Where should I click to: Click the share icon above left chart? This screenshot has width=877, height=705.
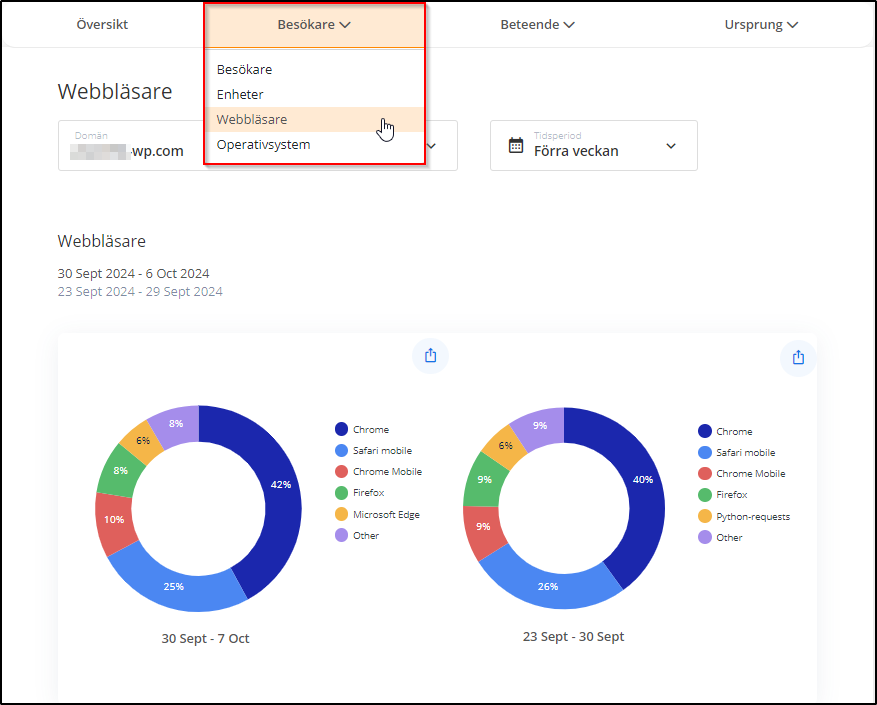(431, 355)
